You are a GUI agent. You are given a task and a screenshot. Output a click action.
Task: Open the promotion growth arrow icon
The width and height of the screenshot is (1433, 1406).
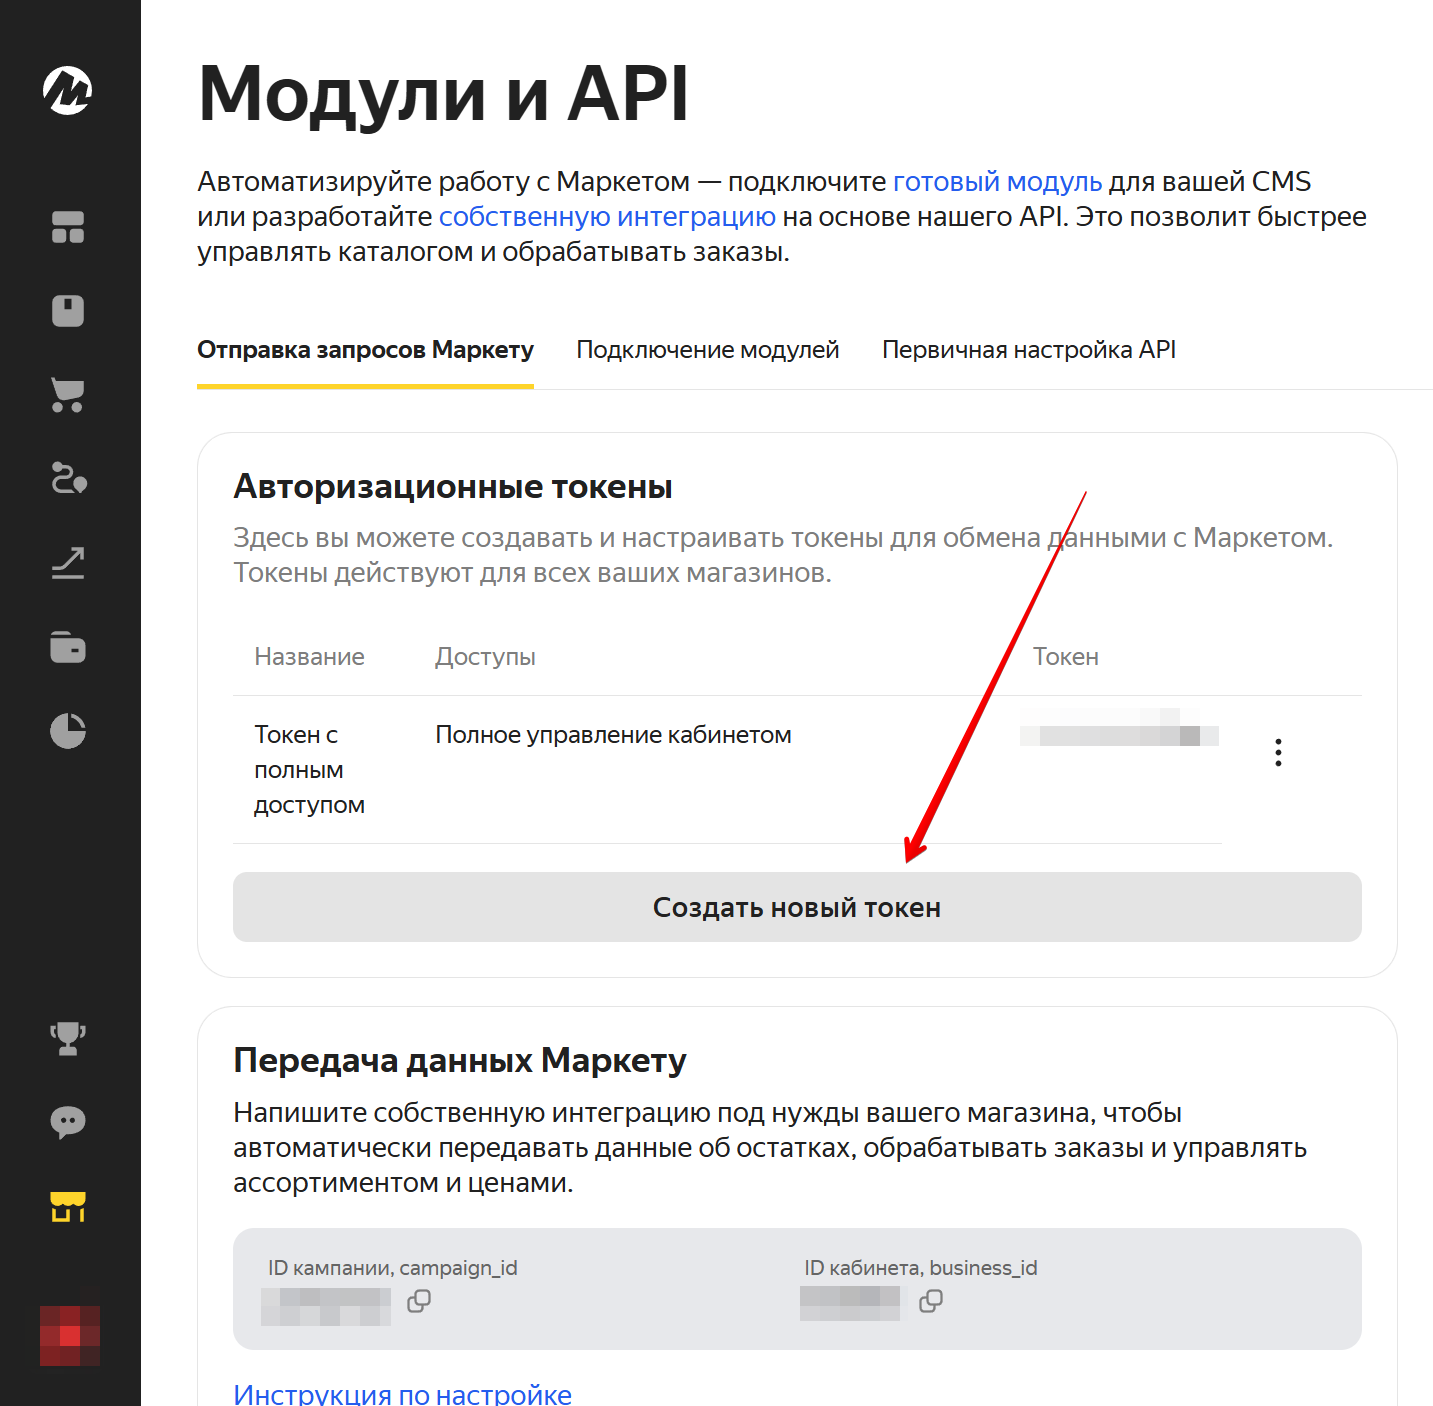[68, 563]
